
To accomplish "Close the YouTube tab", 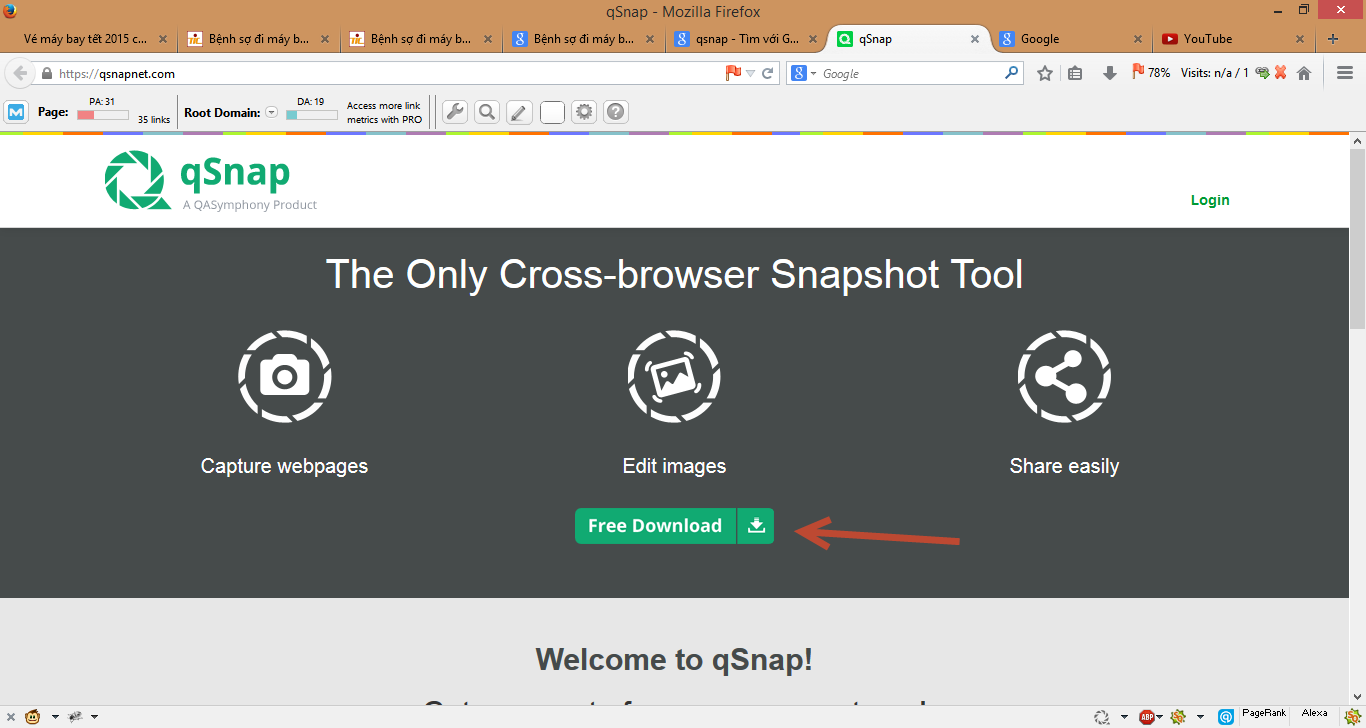I will point(1300,39).
